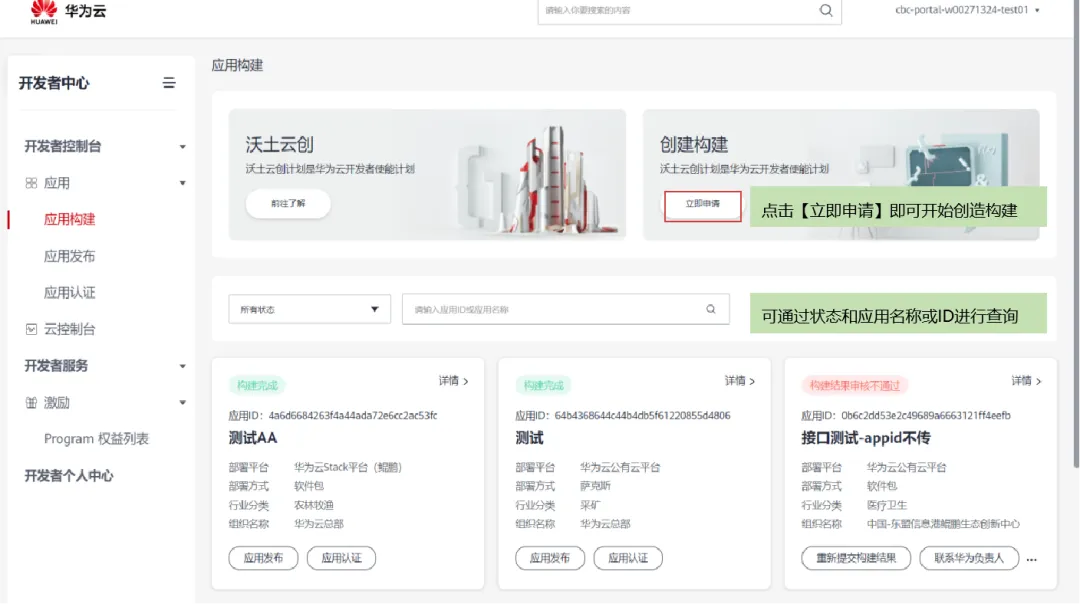The height and width of the screenshot is (604, 1080).
Task: Click the 构建完成 tag on 测试AA card
Action: coord(257,386)
